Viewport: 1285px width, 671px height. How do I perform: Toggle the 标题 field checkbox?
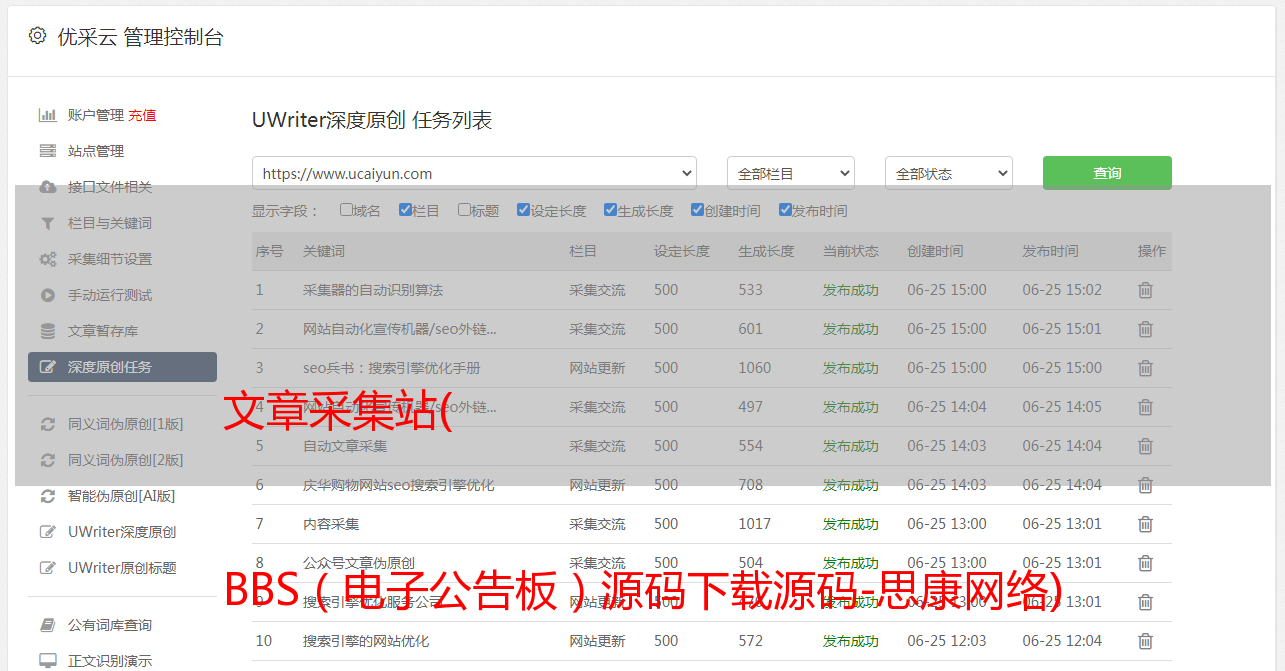[464, 210]
